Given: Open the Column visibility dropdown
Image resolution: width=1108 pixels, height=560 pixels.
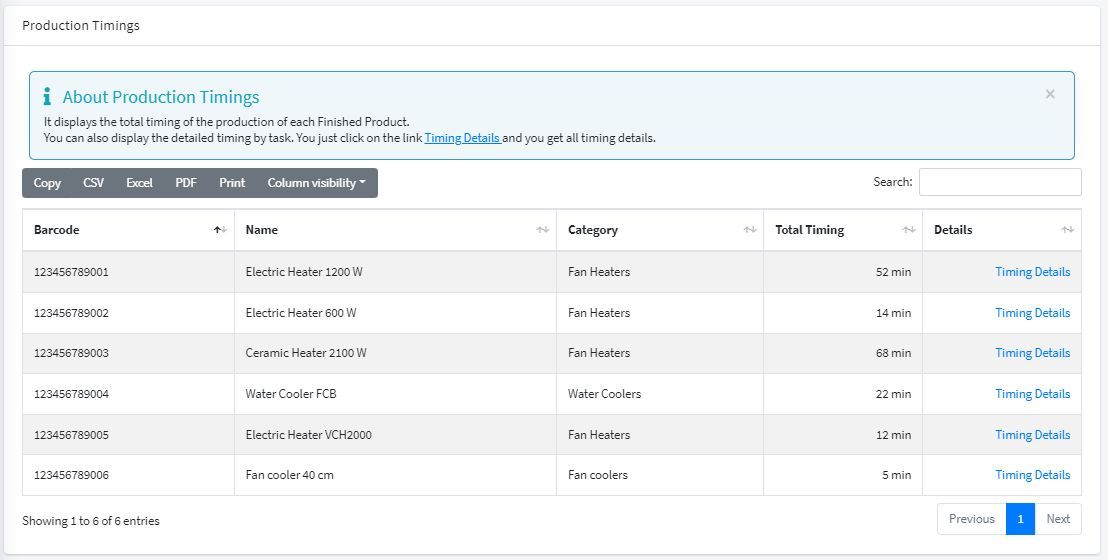Looking at the screenshot, I should click(x=317, y=182).
